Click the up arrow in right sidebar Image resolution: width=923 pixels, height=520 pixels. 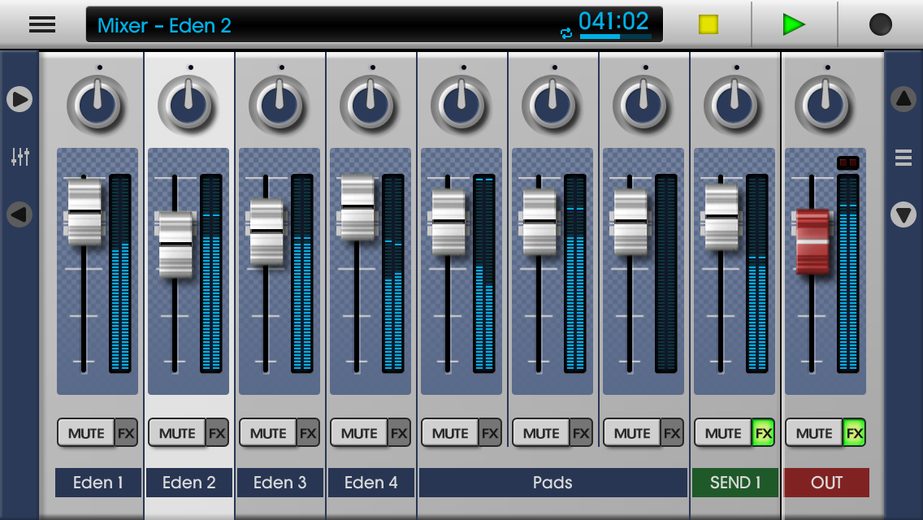click(904, 99)
